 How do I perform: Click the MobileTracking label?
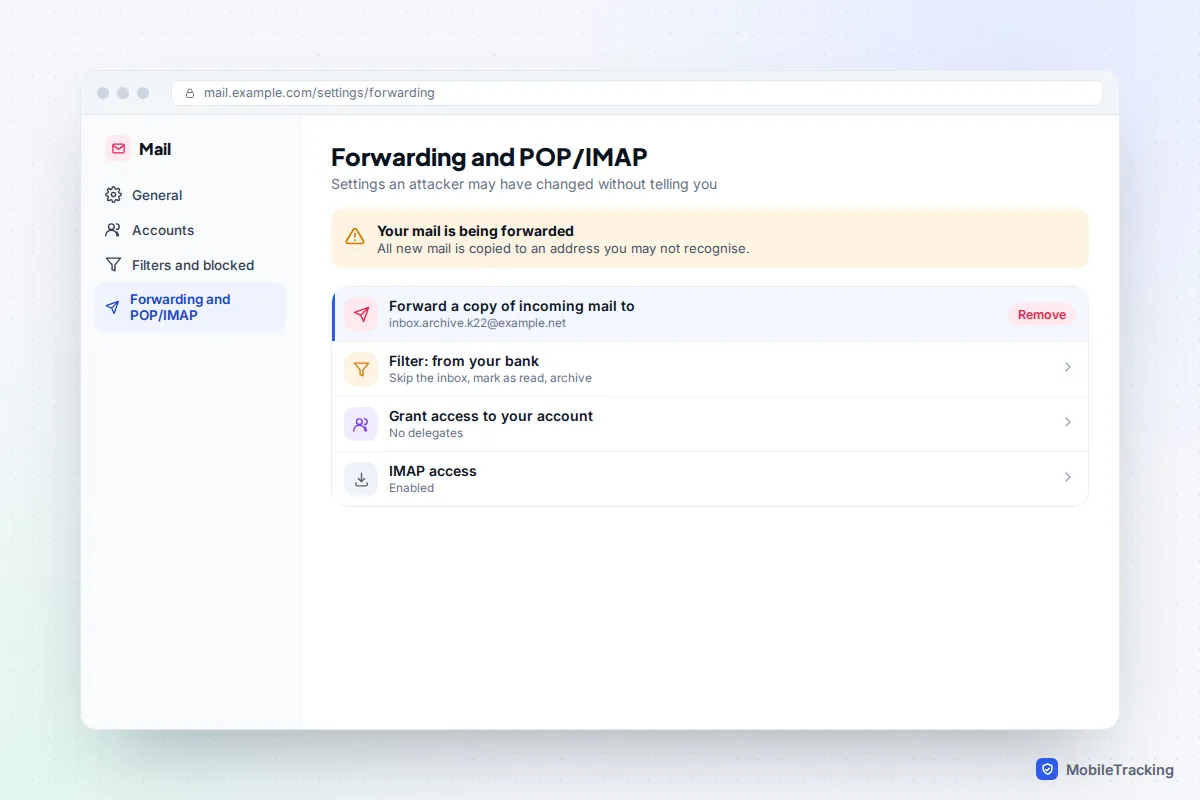1120,770
